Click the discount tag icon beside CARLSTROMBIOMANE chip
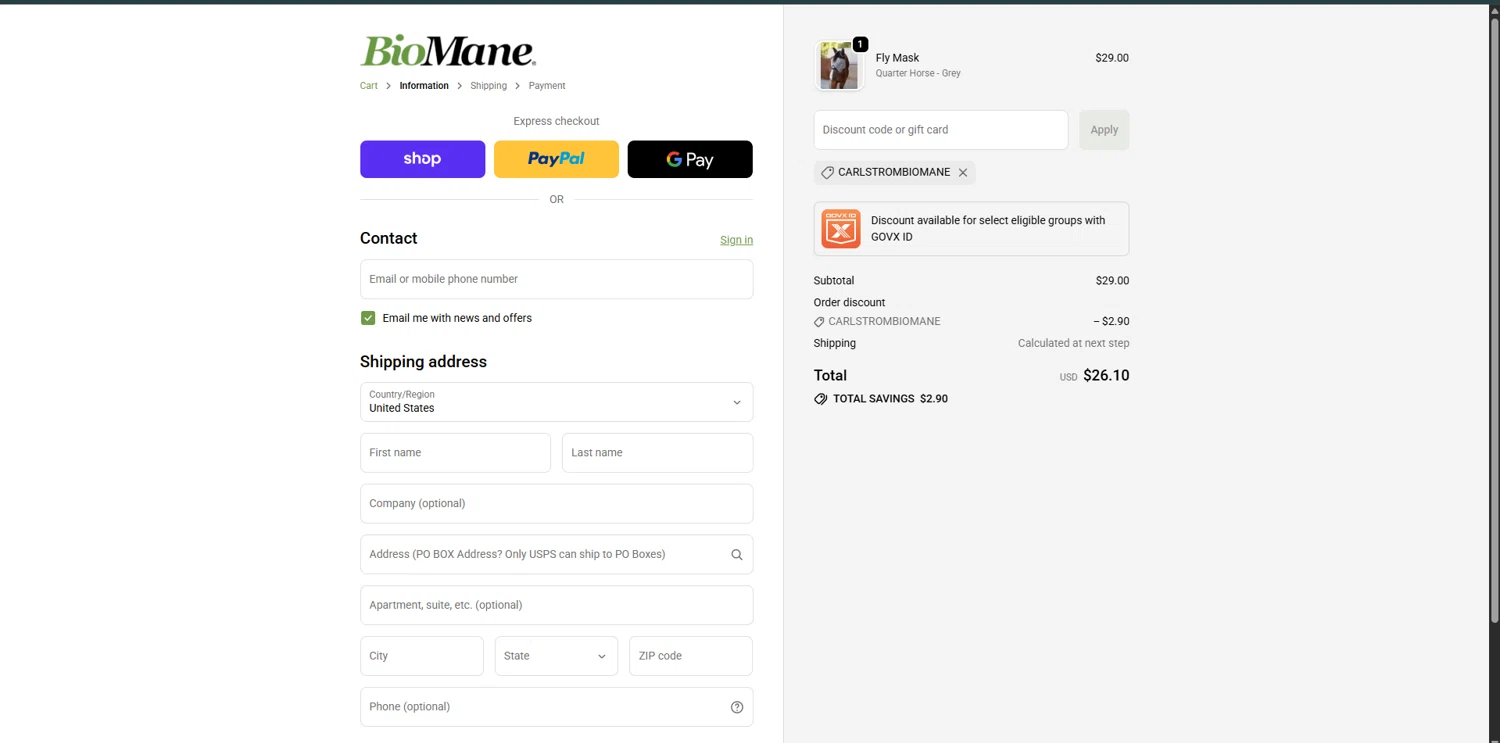The width and height of the screenshot is (1500, 743). coord(827,173)
